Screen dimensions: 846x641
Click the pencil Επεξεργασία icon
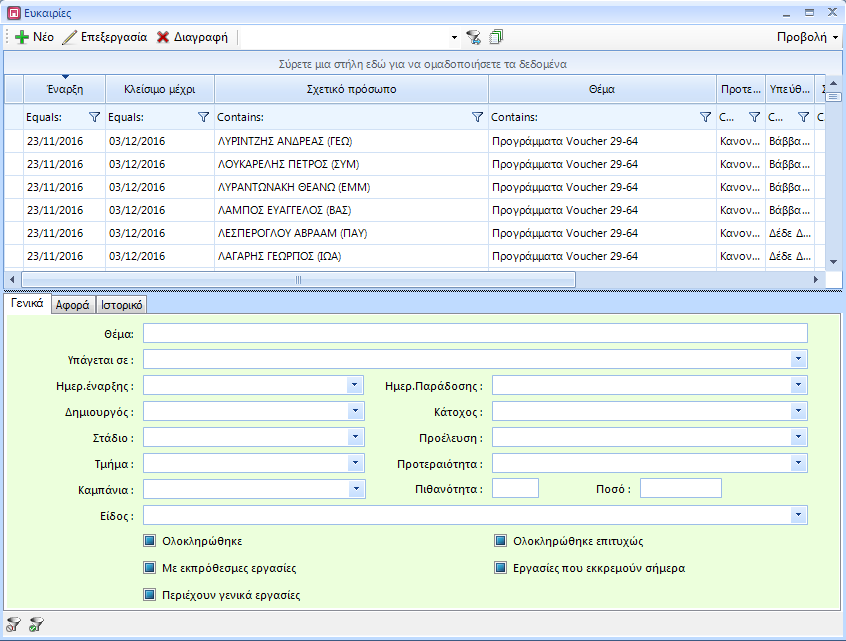click(70, 37)
